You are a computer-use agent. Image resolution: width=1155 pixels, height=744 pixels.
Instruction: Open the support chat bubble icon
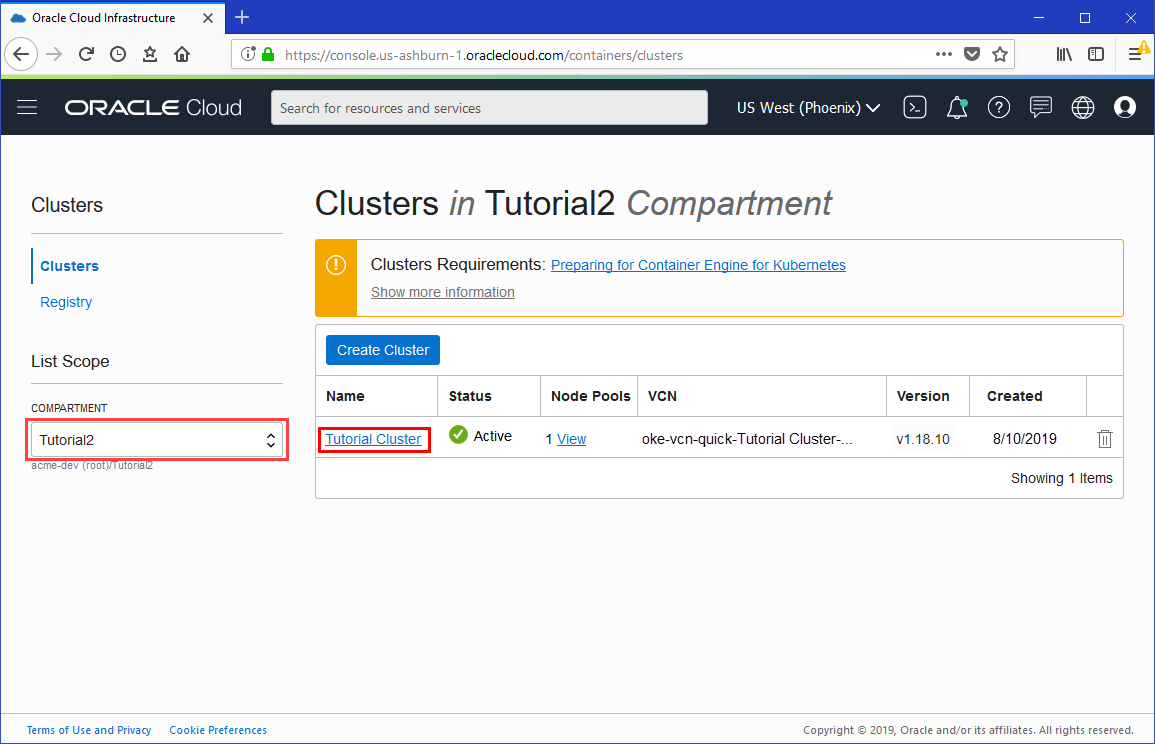(1041, 108)
